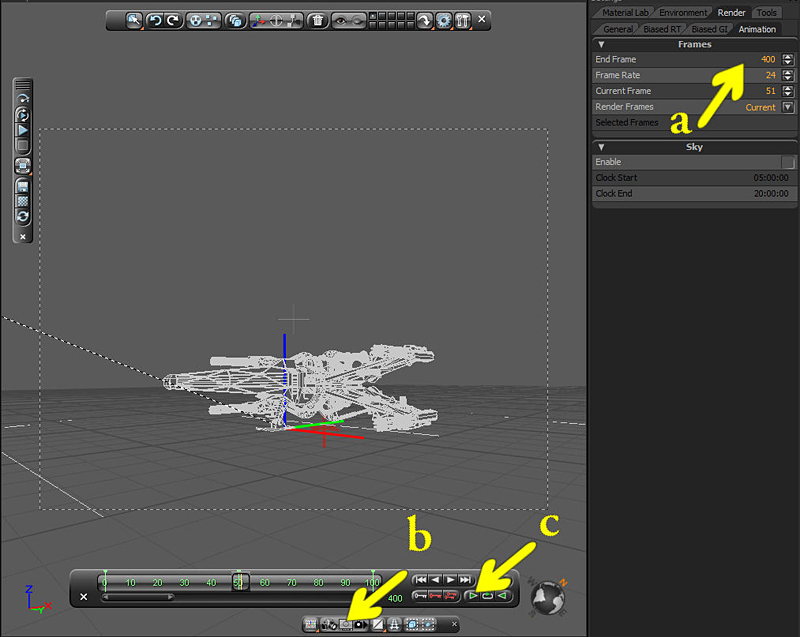Click the key icon on timeline

[x=421, y=596]
